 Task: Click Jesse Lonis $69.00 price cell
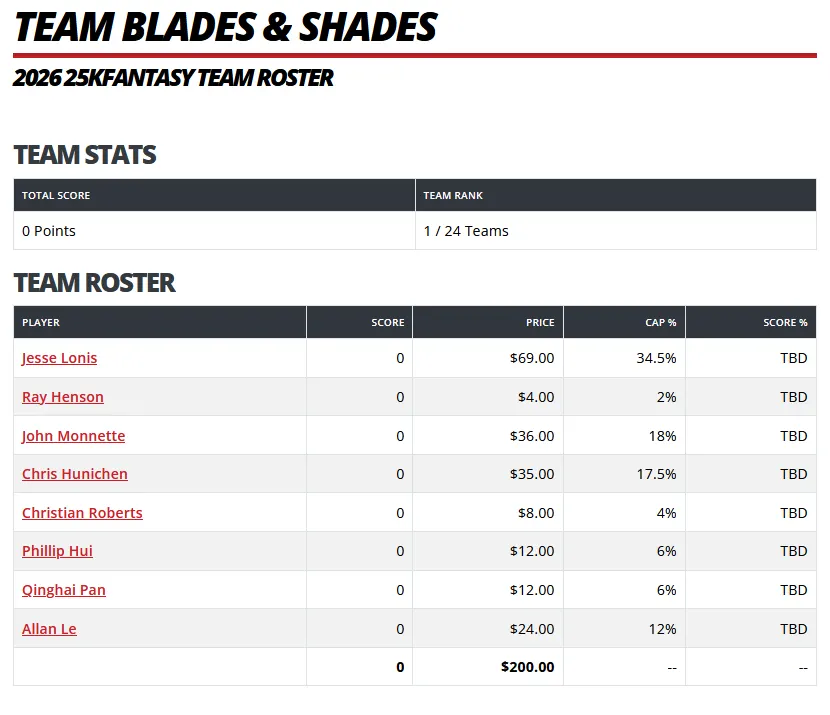point(488,358)
